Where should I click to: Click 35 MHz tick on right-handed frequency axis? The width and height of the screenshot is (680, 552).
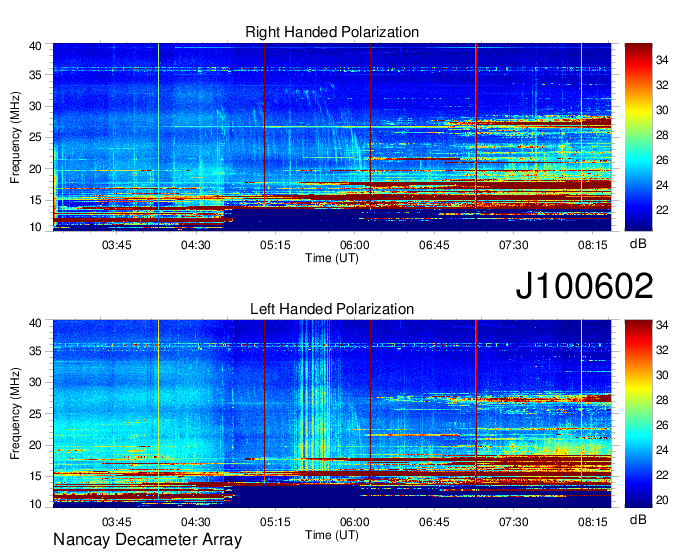click(35, 75)
